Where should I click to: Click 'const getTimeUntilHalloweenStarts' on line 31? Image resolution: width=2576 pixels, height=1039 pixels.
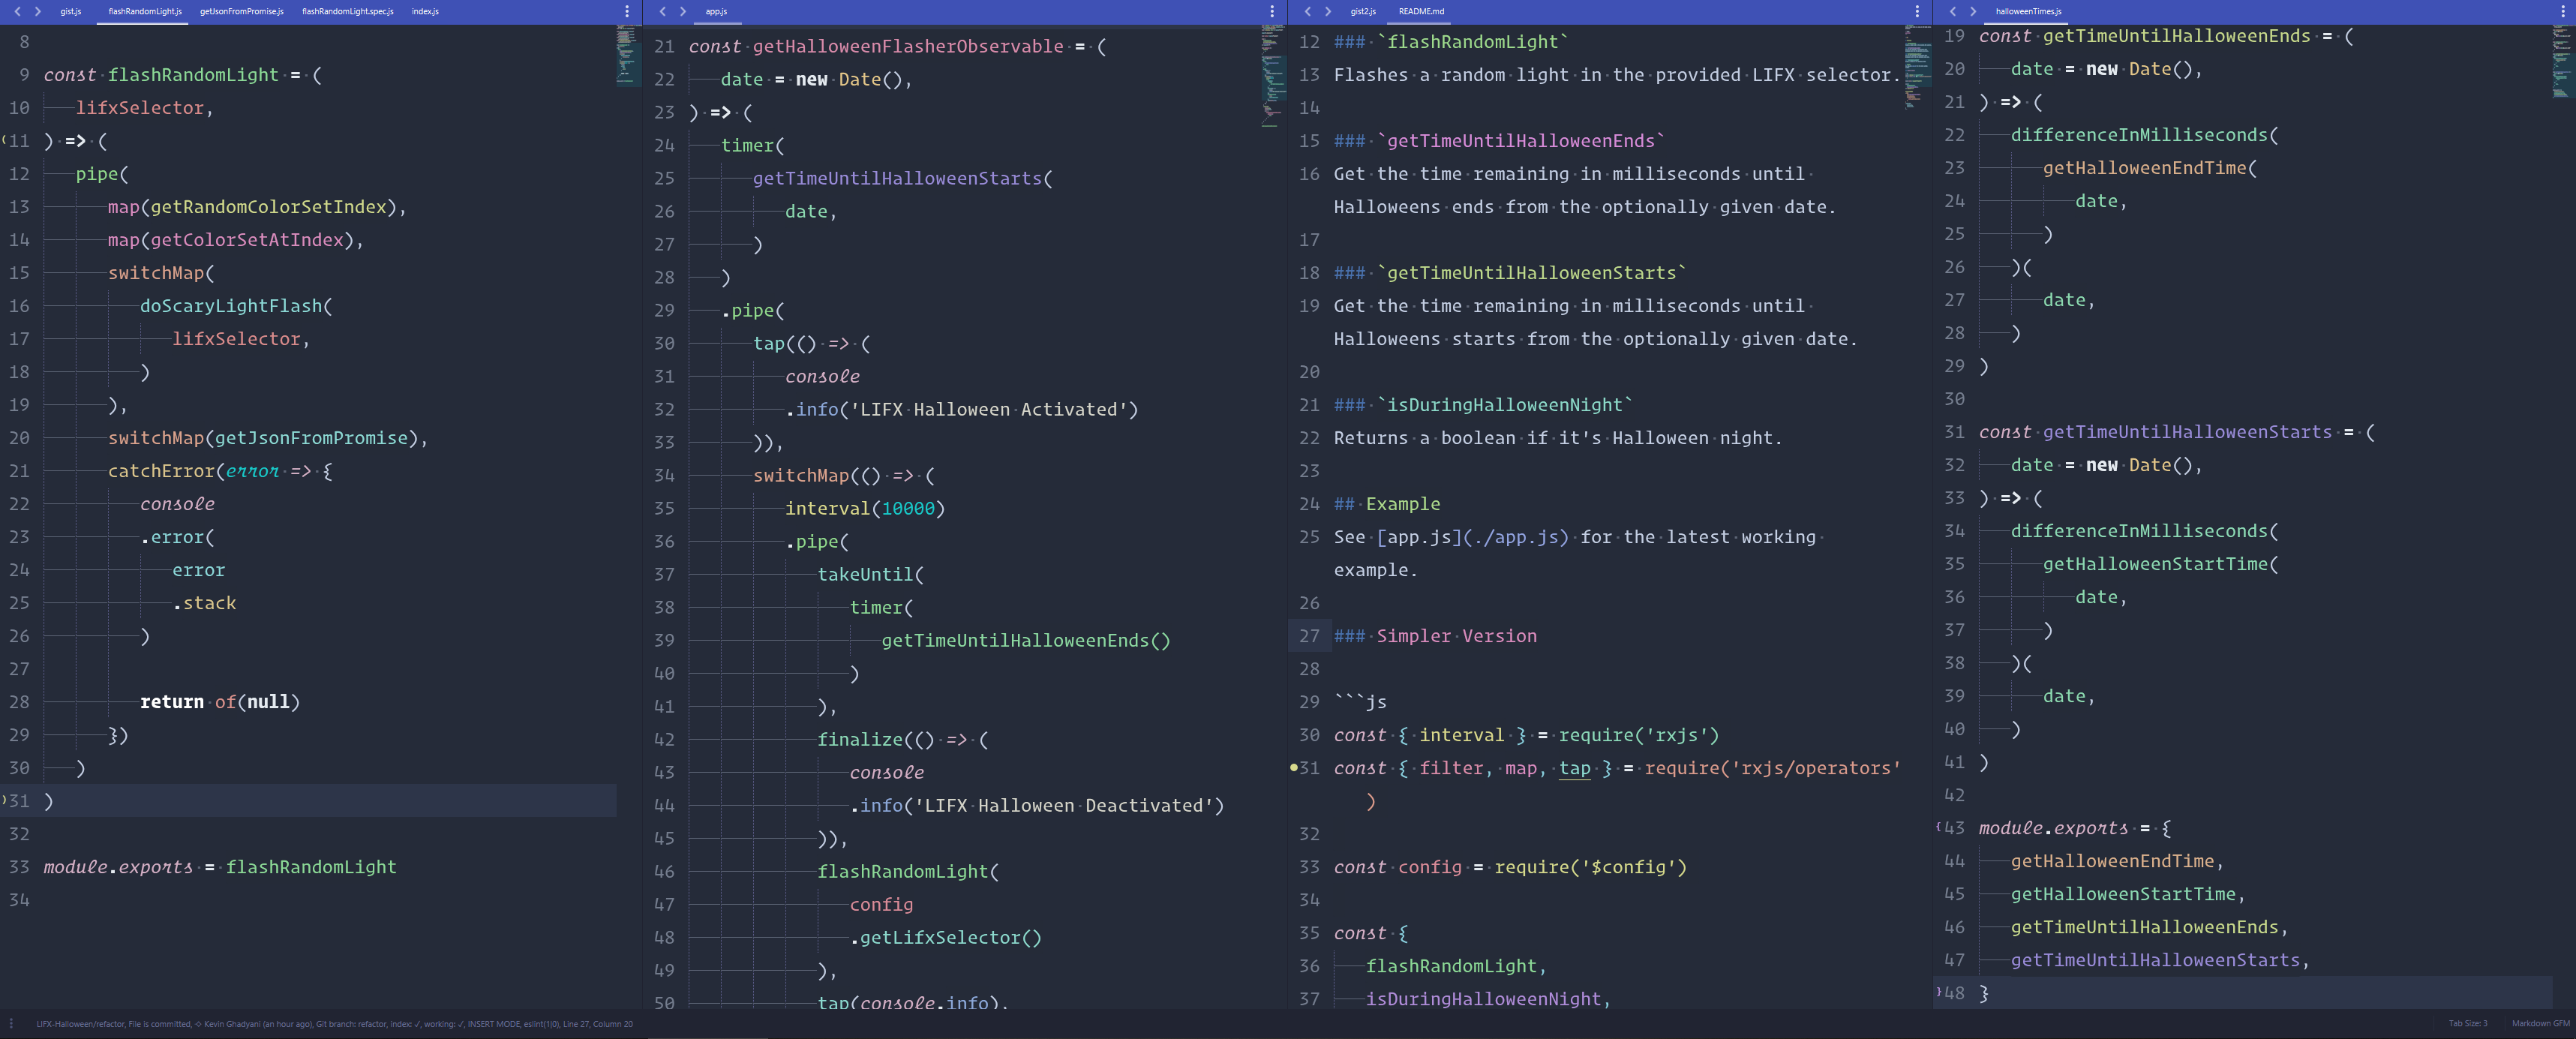tap(2155, 432)
